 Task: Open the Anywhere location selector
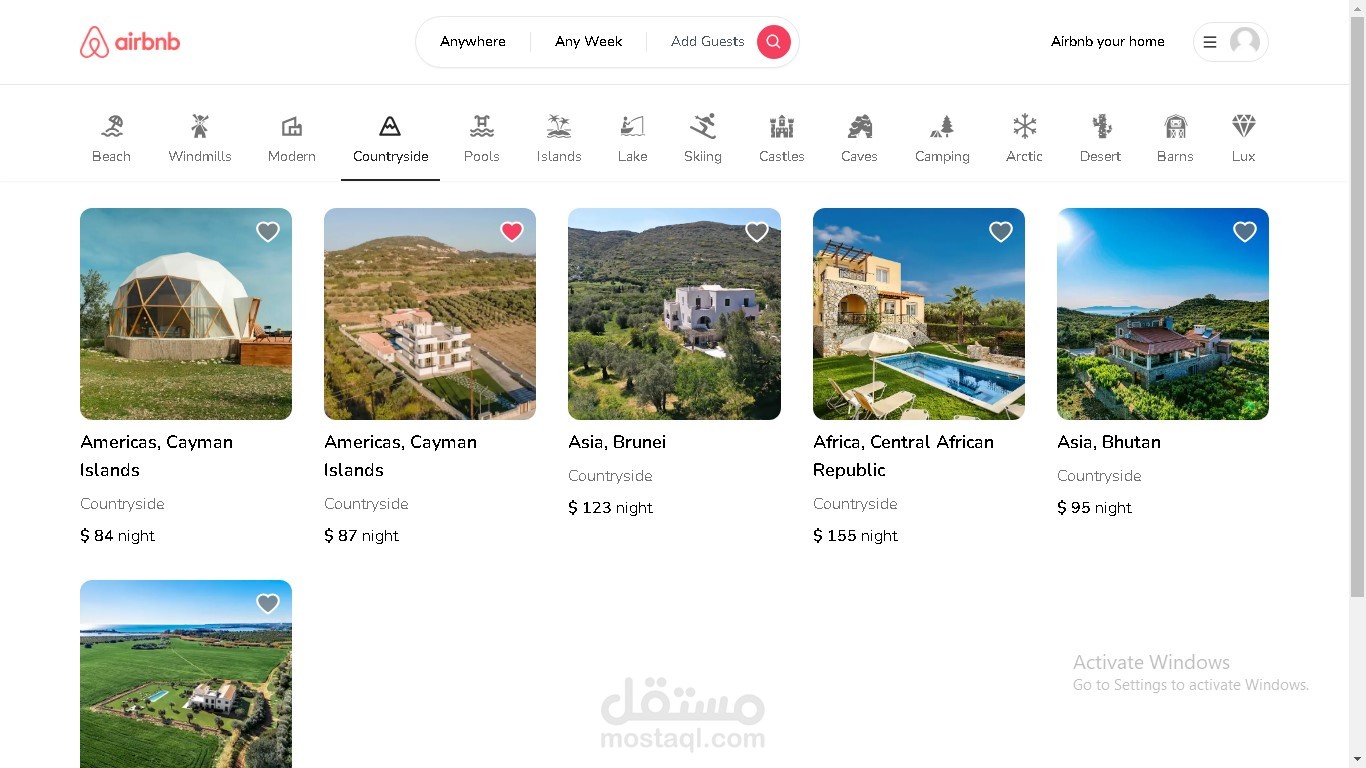tap(473, 42)
